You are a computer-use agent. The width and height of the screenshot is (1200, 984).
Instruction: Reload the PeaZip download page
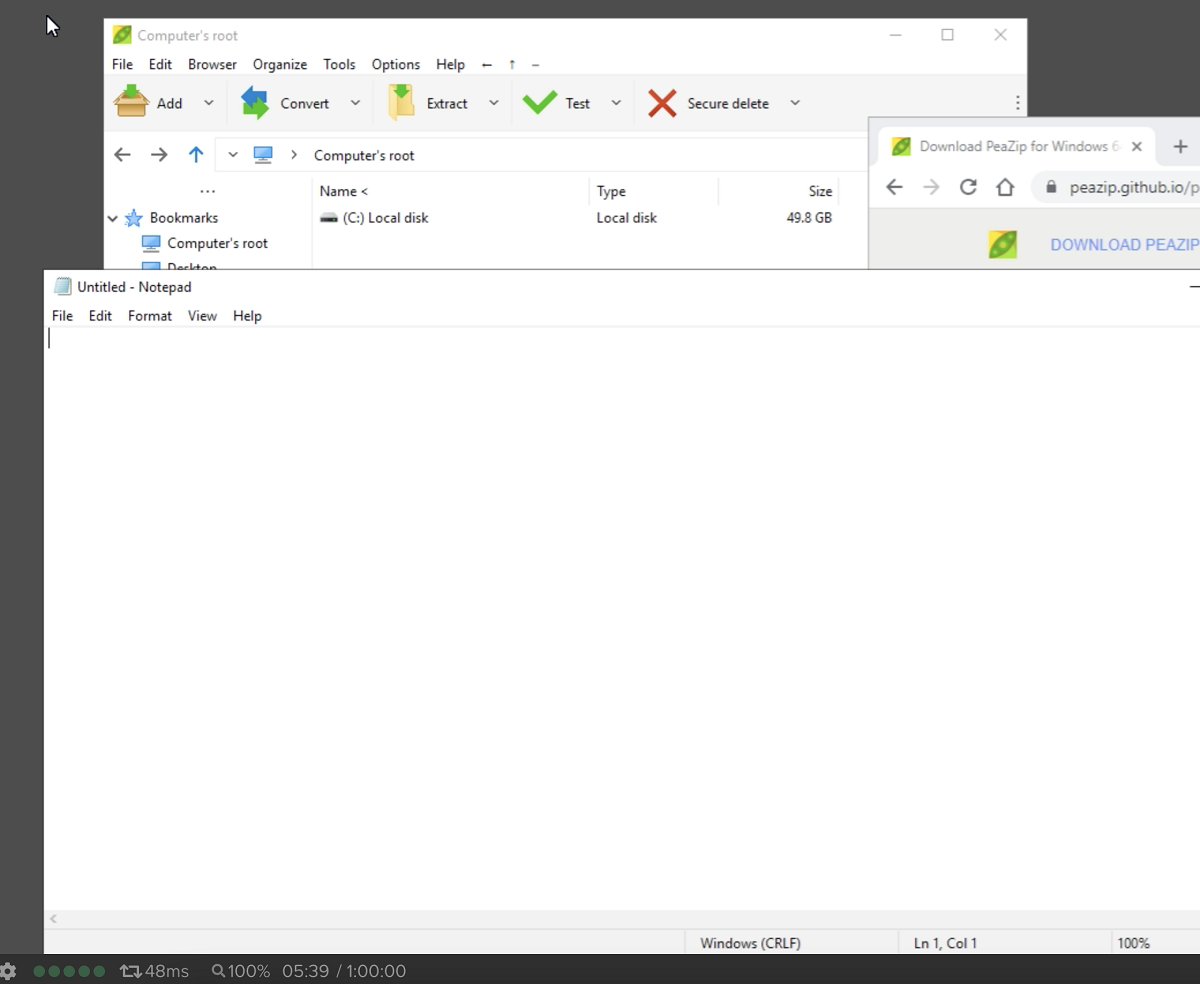click(x=968, y=187)
